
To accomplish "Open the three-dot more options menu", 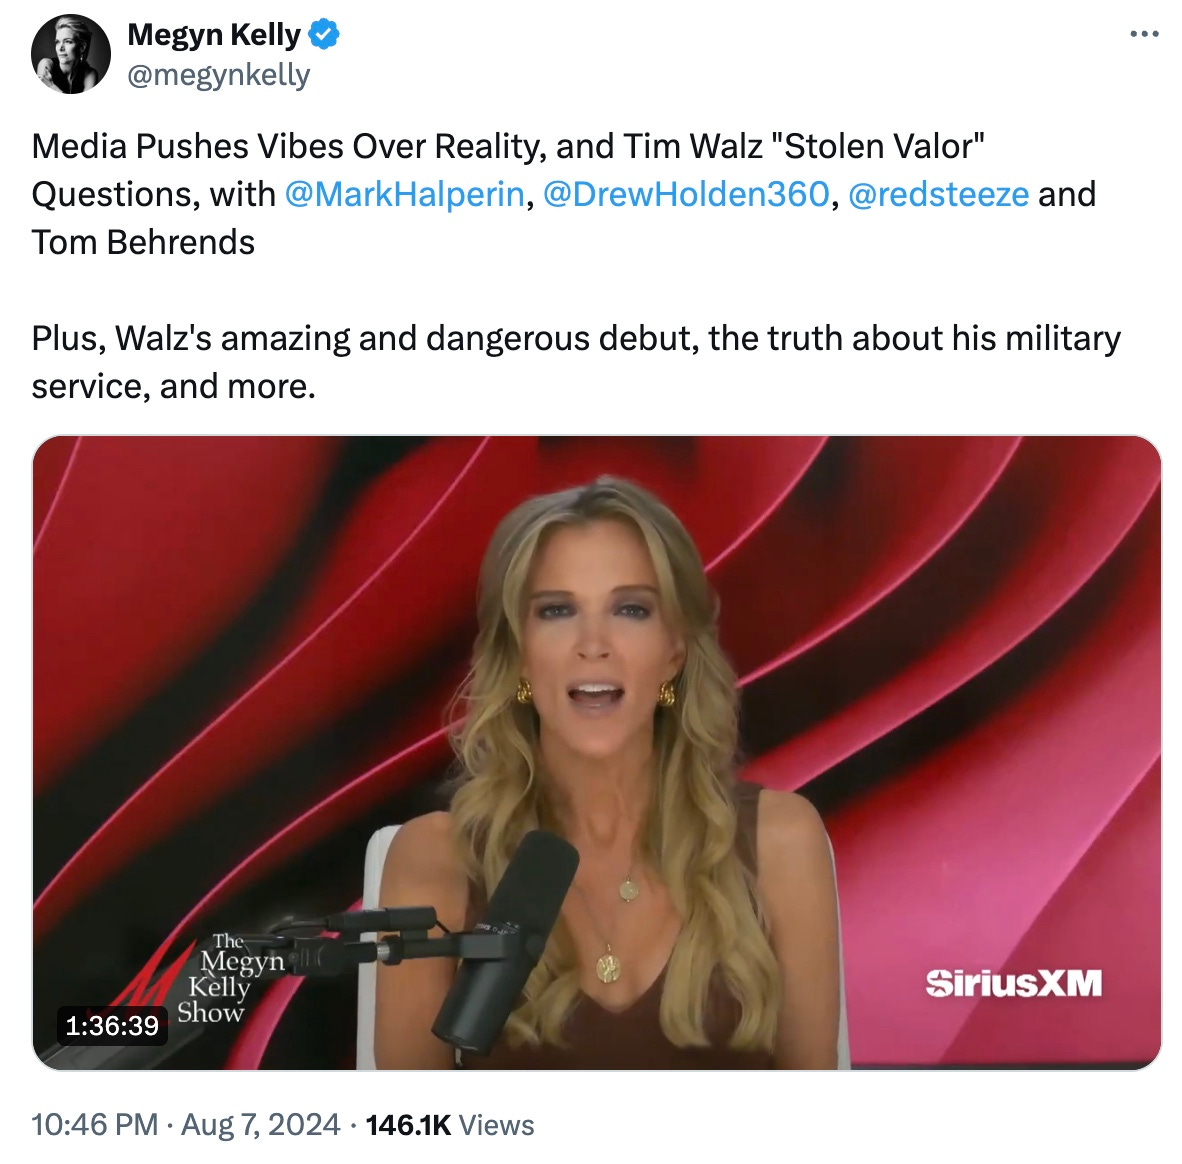I will [x=1144, y=34].
